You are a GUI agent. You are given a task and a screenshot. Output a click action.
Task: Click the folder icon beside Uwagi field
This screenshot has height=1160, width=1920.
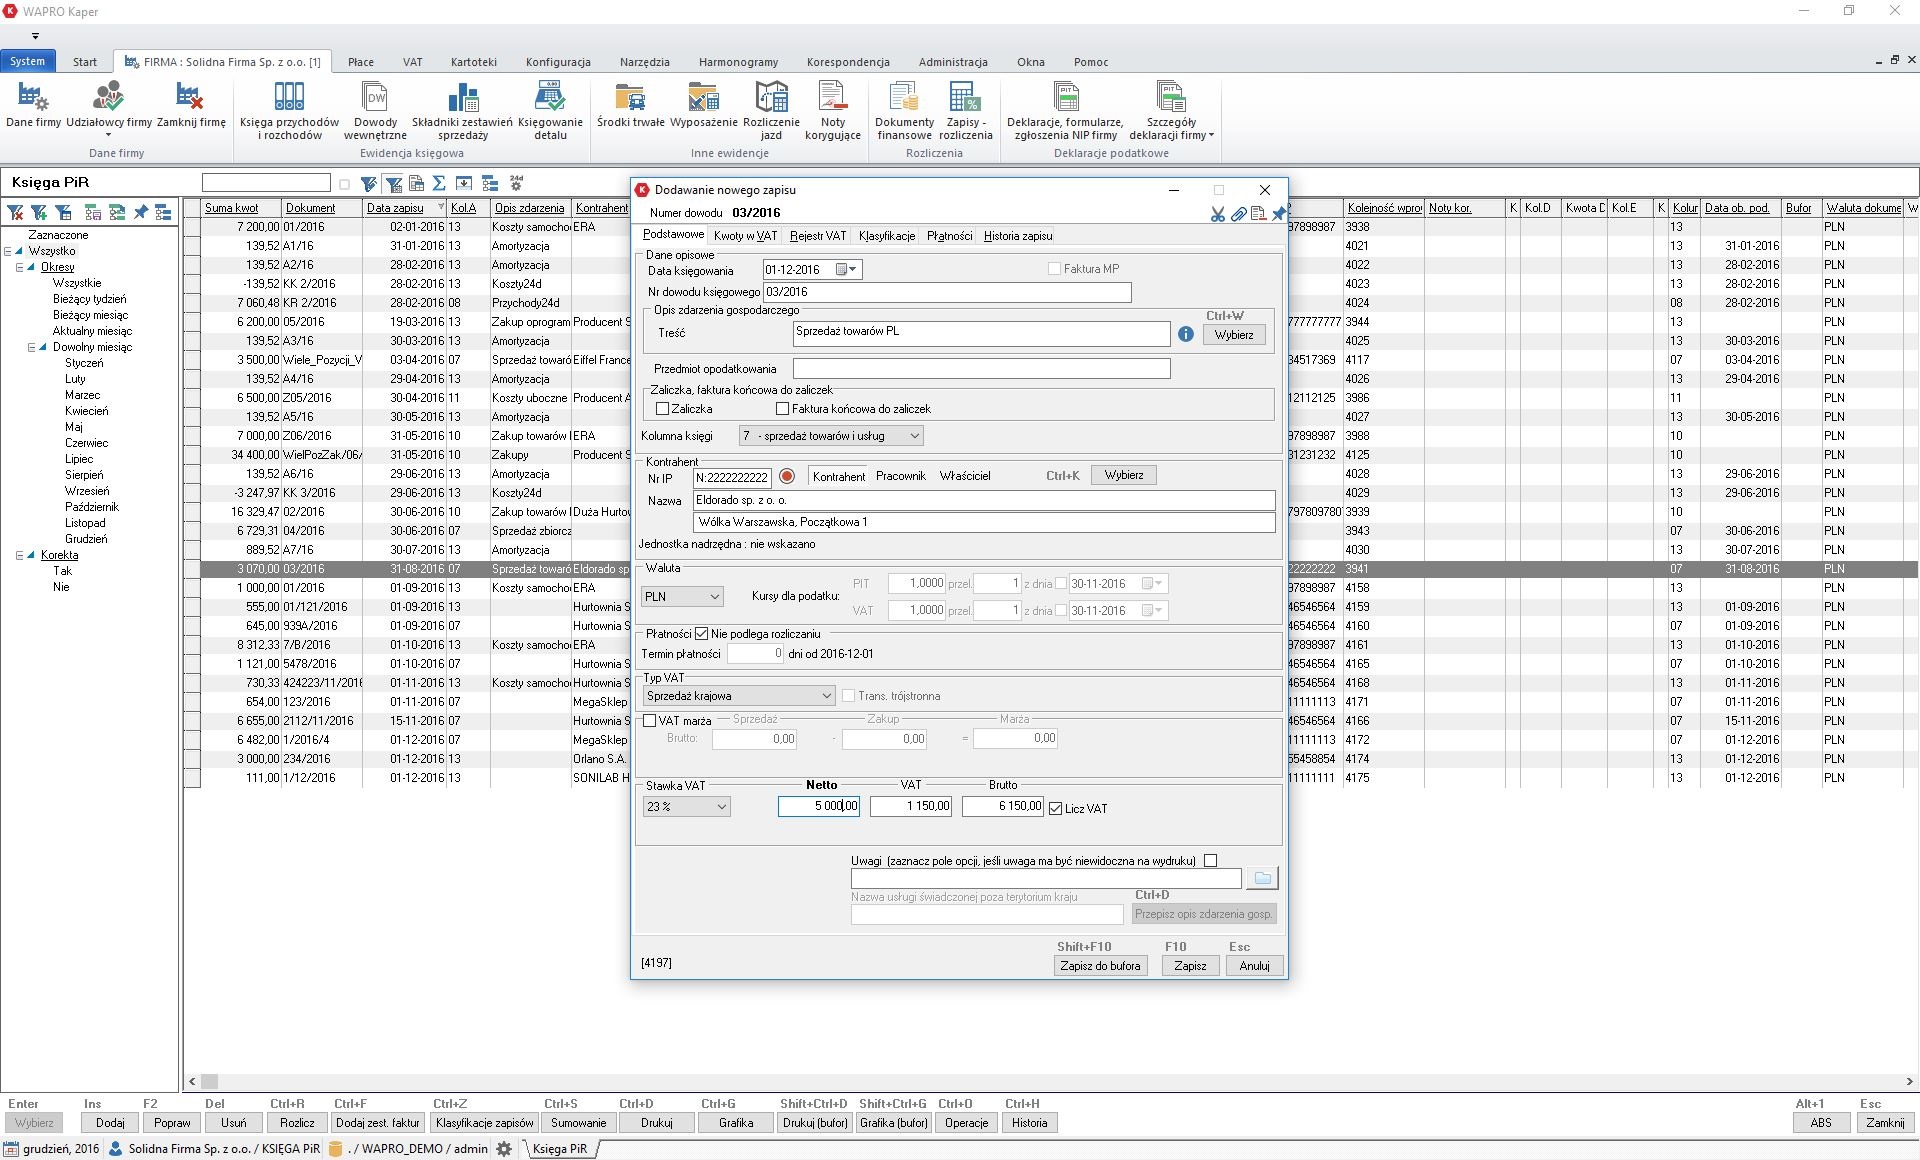(x=1262, y=878)
